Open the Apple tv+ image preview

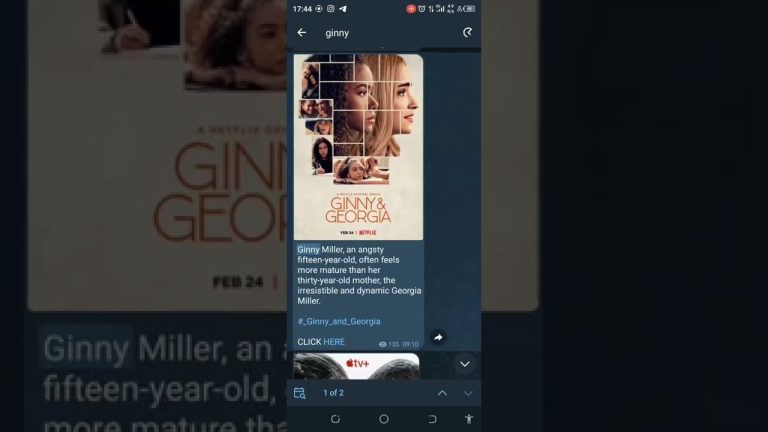coord(357,366)
